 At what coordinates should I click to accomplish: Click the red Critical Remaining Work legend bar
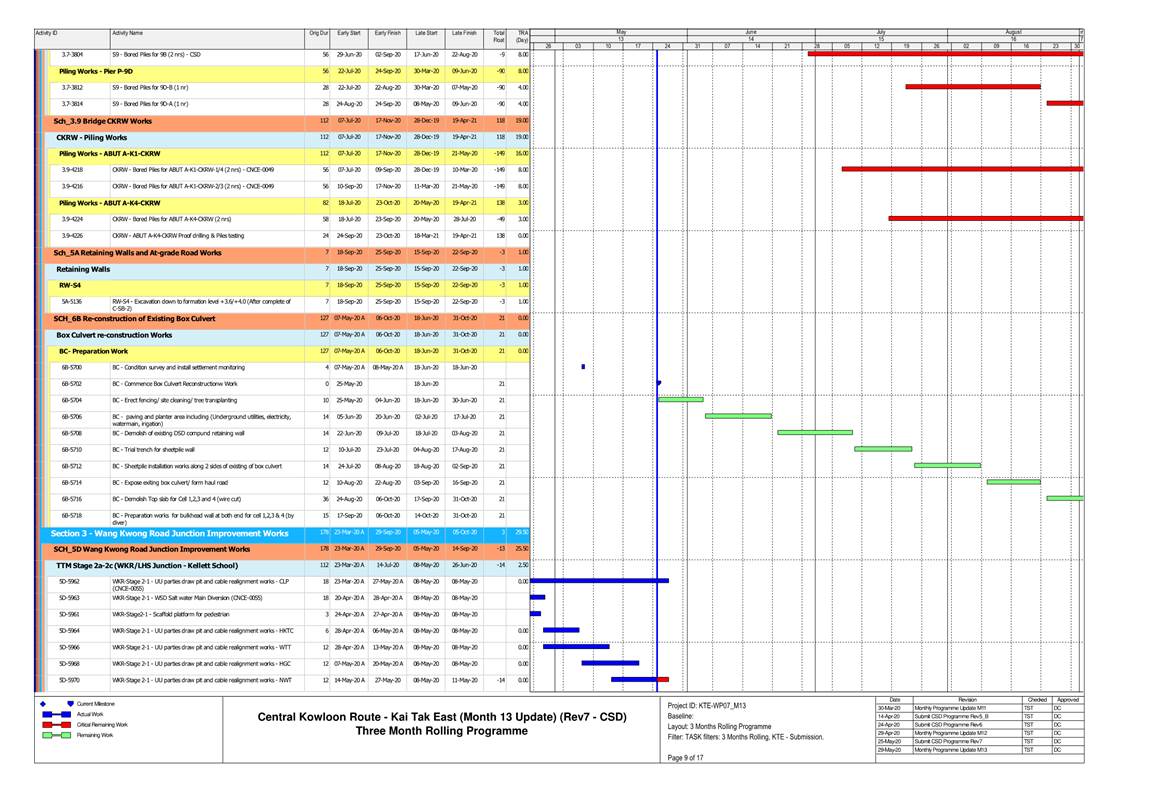(x=58, y=724)
